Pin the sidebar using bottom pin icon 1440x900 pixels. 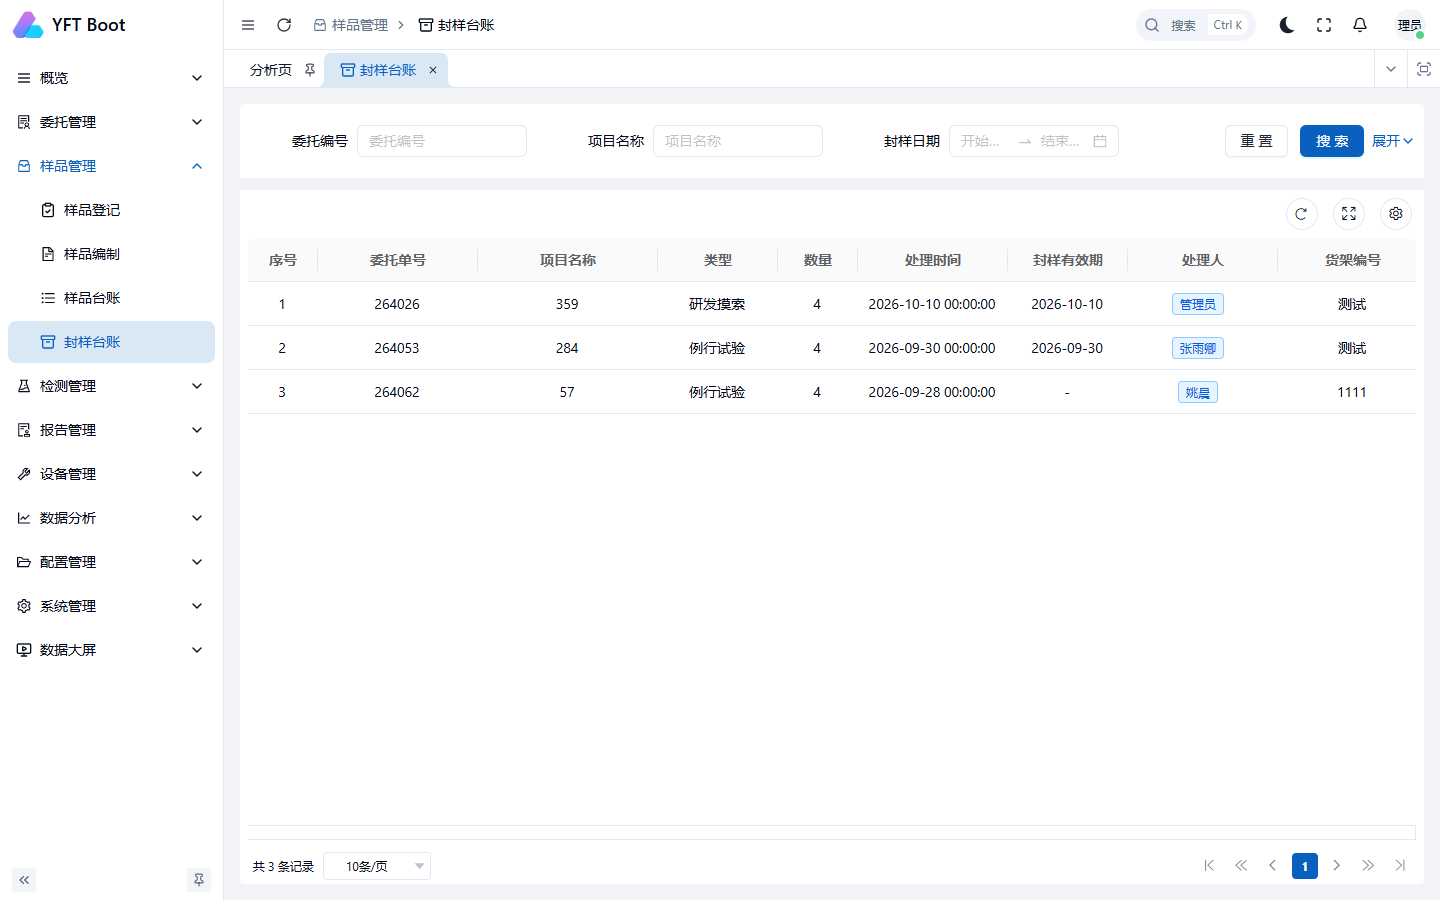199,880
